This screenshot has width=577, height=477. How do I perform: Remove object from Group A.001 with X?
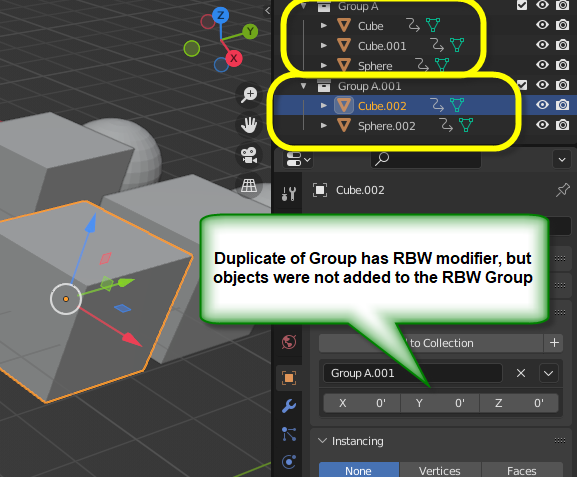[521, 373]
